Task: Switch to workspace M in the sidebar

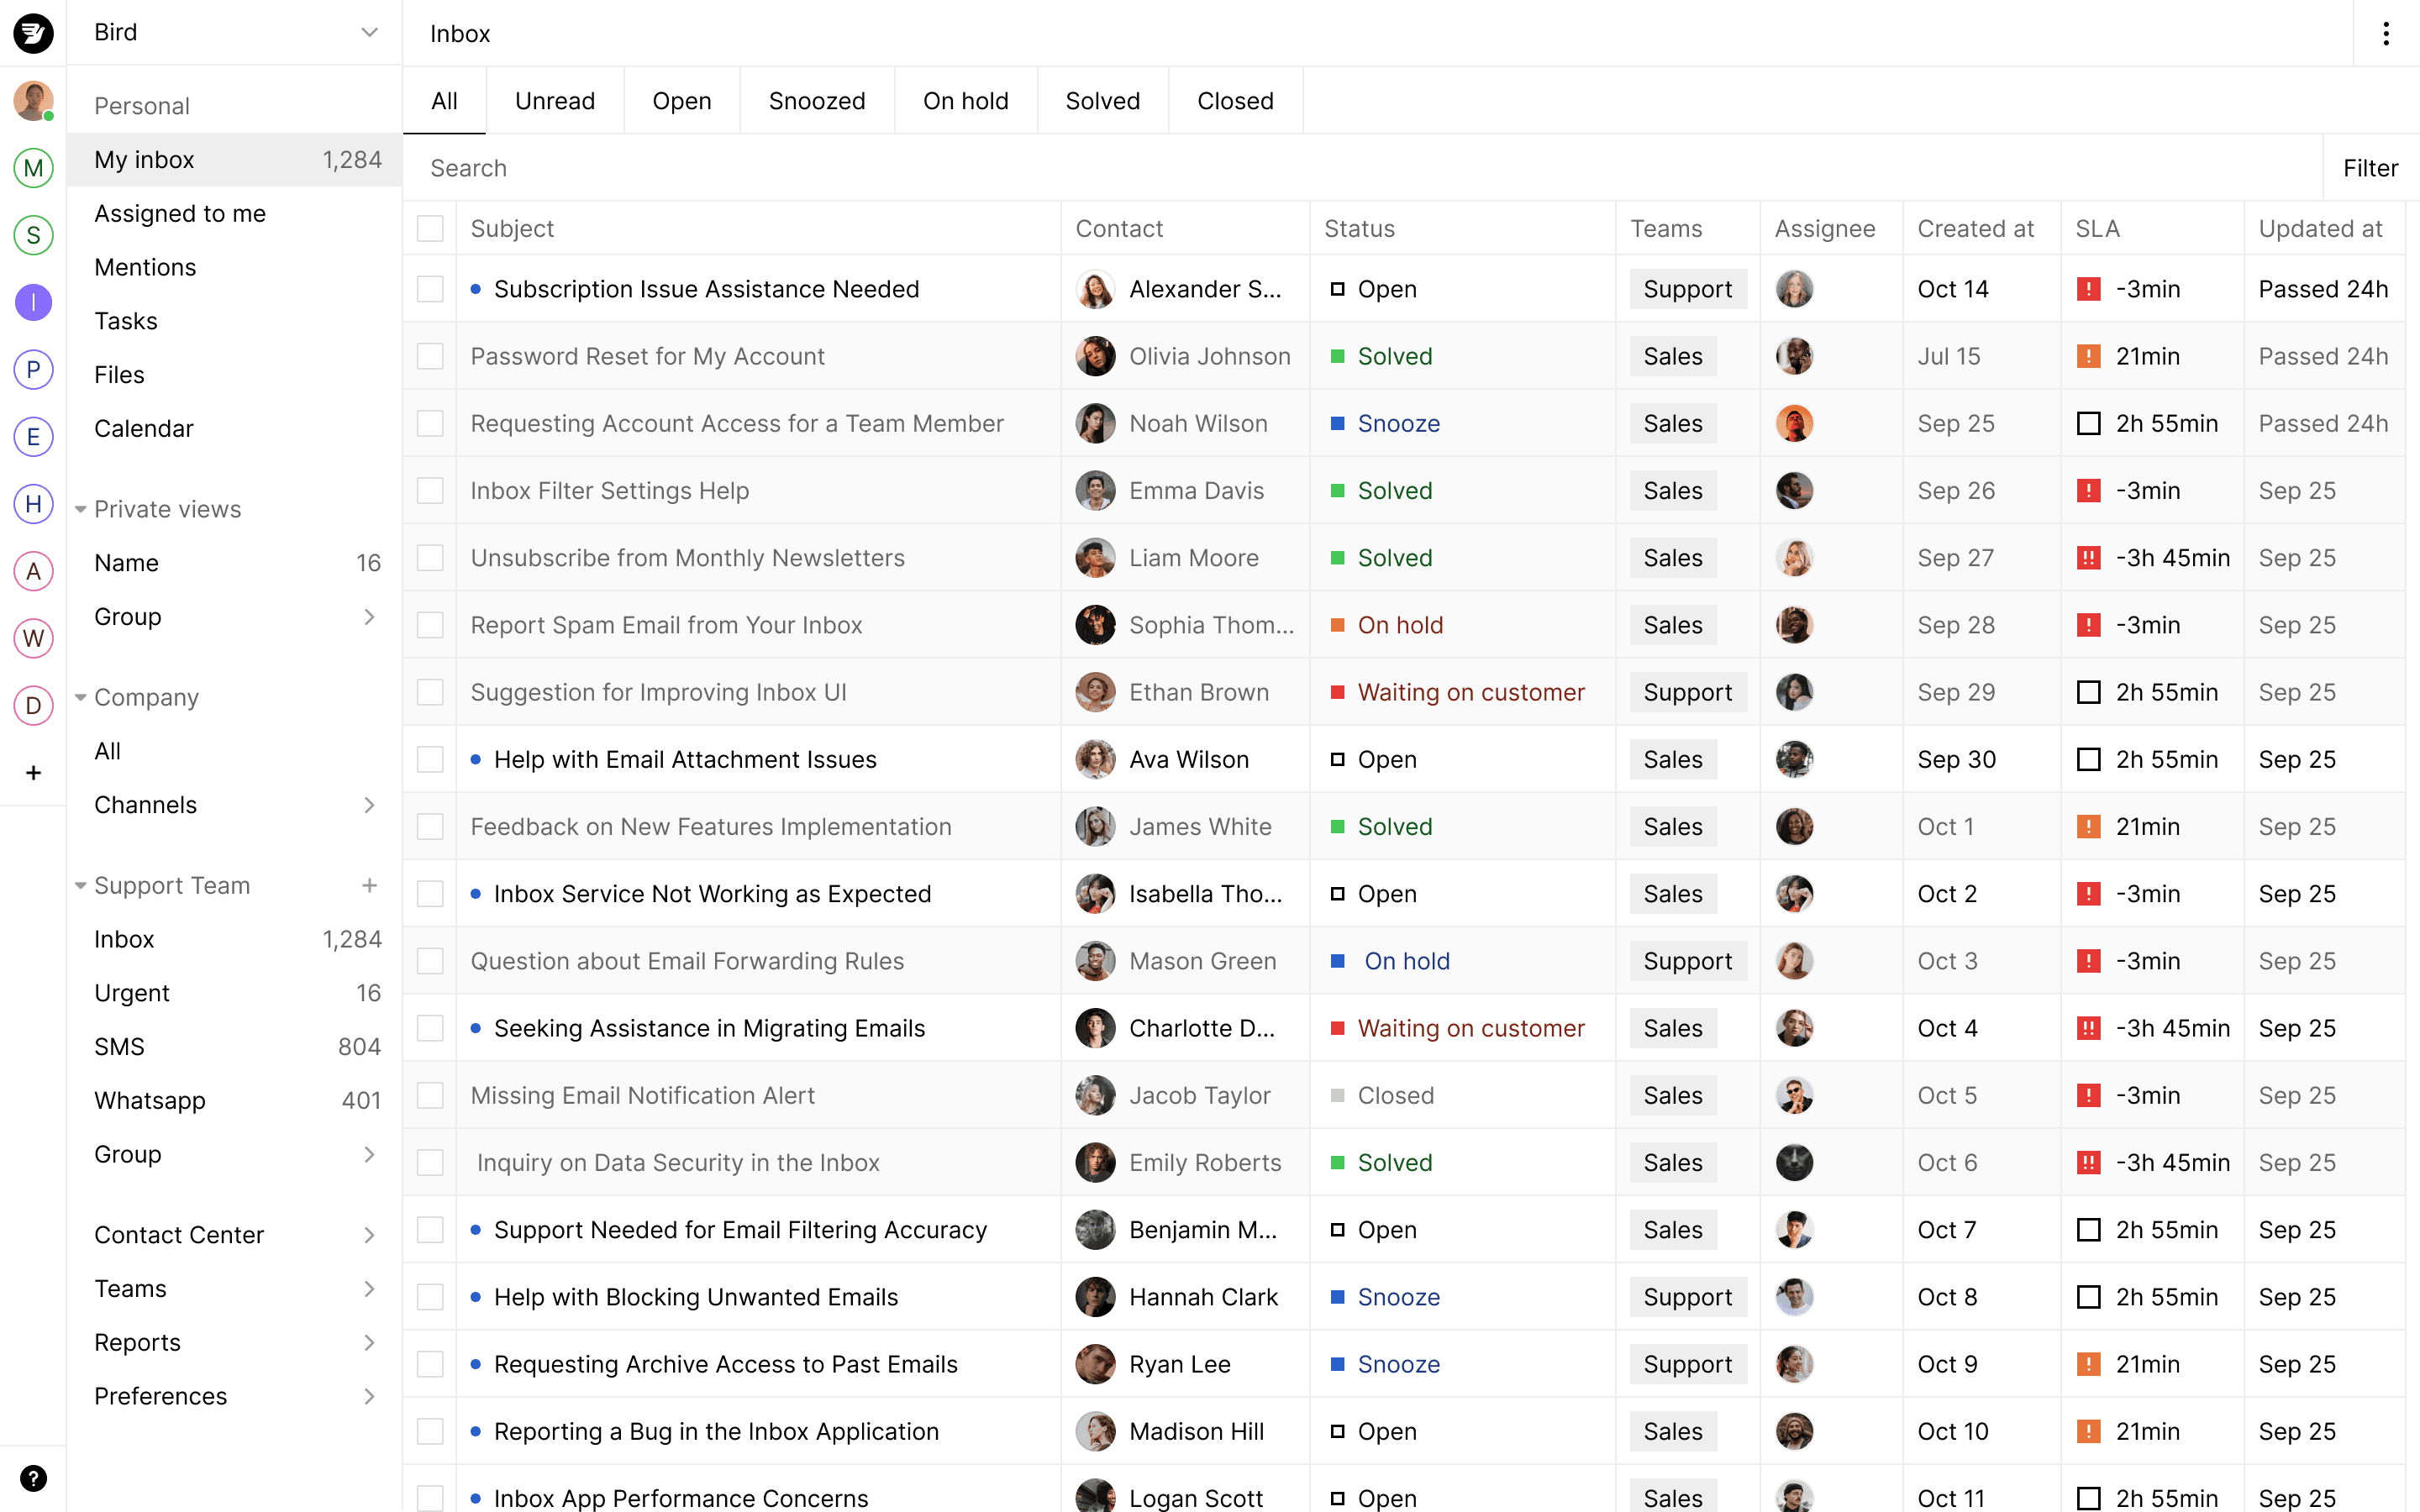Action: 33,168
